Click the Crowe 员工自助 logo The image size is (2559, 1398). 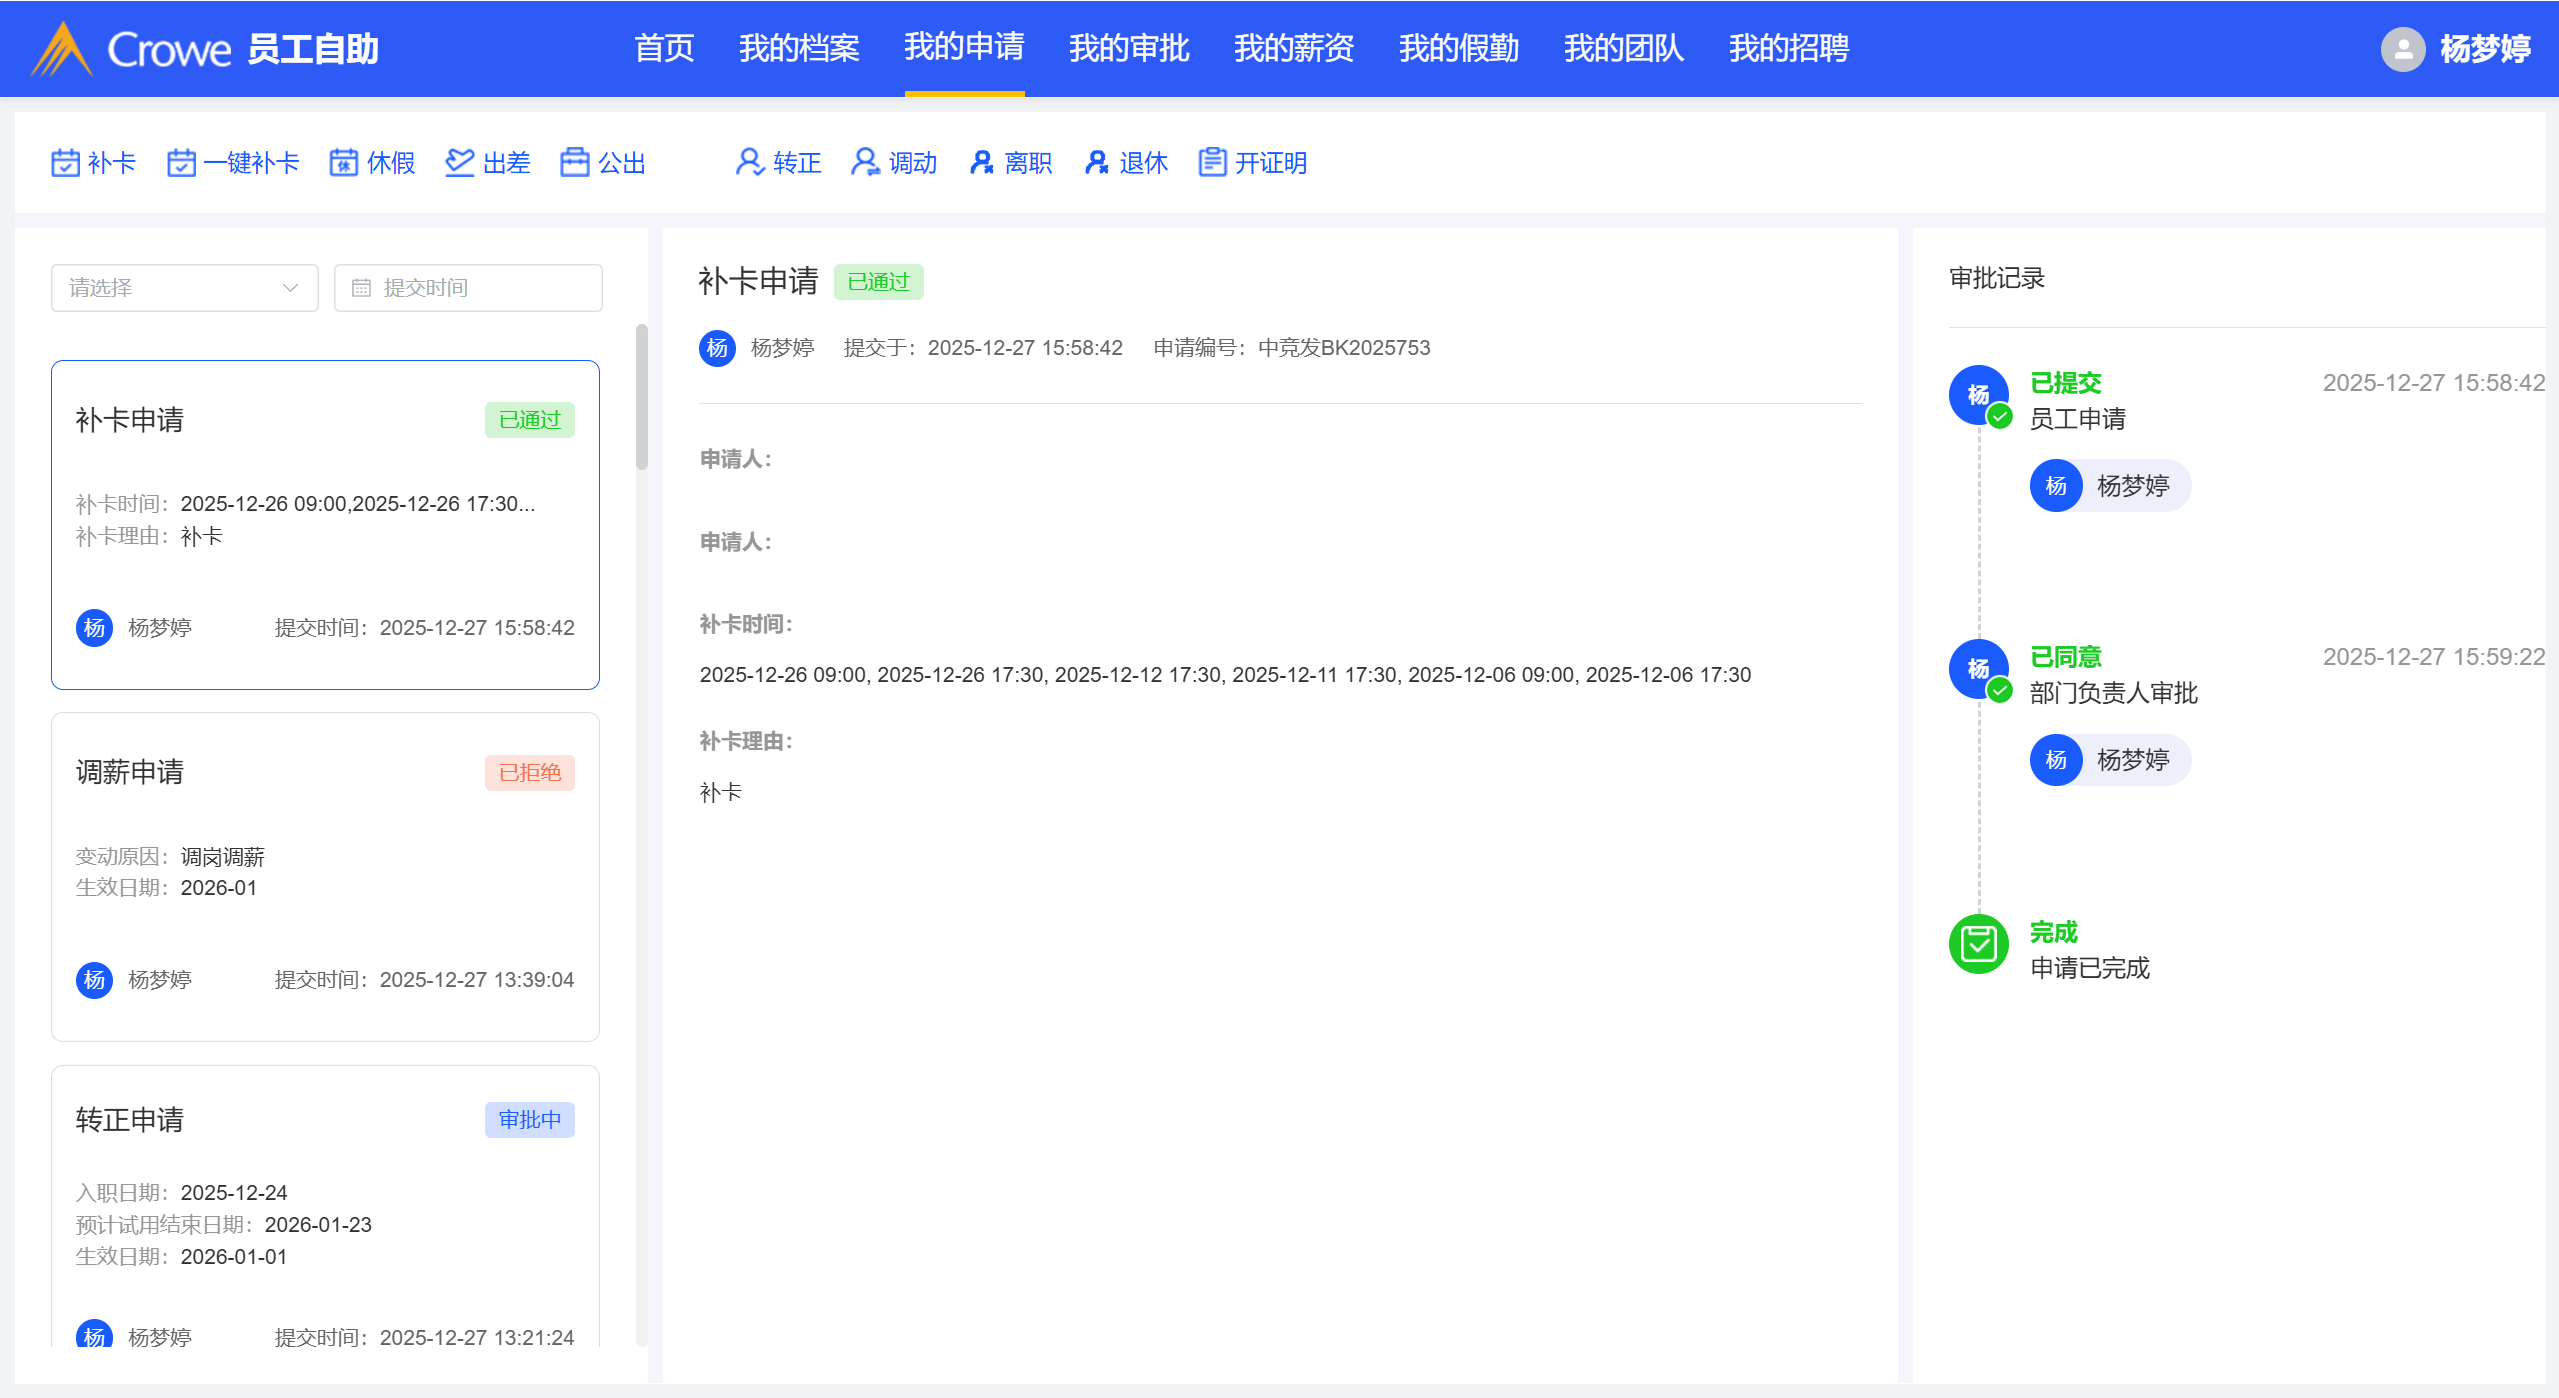click(x=205, y=49)
